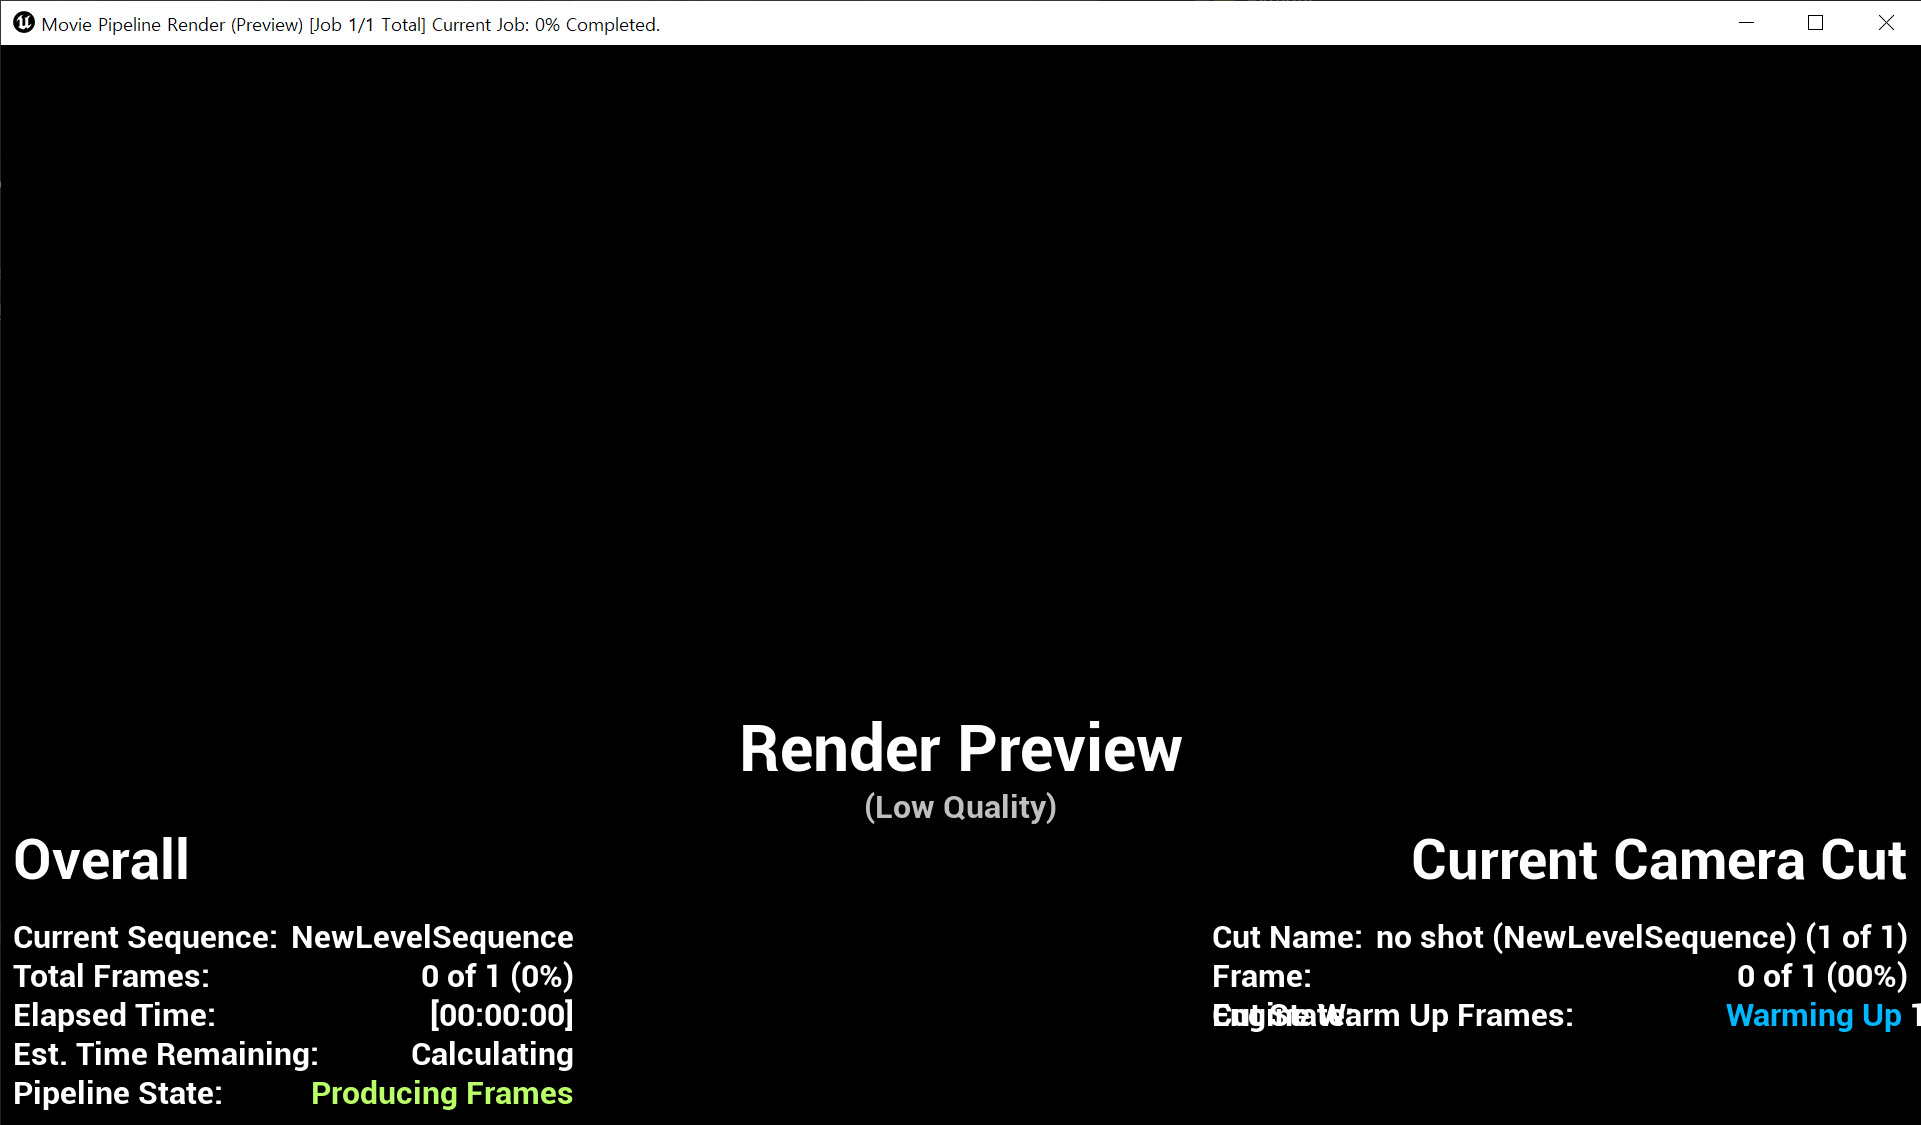Screen dimensions: 1921x1125
Task: Click the Unreal Engine logo icon
Action: (x=24, y=23)
